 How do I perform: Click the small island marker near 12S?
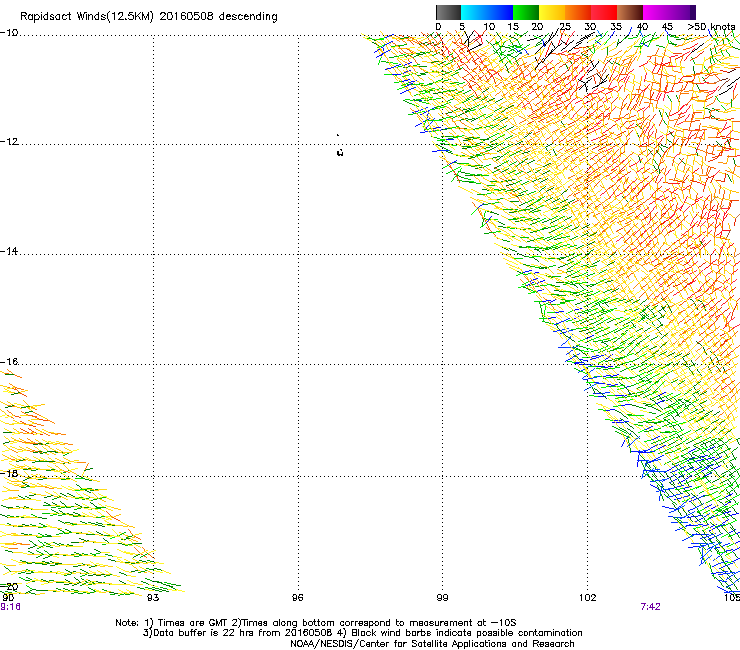coord(340,152)
